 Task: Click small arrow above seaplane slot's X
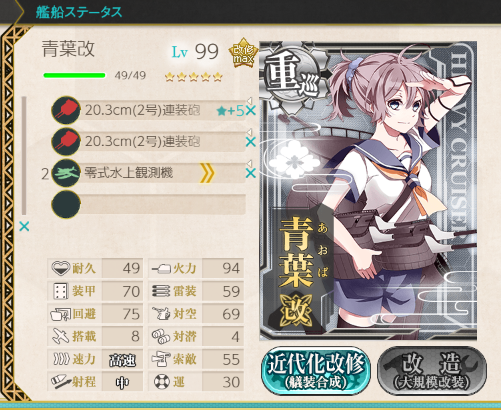point(249,163)
